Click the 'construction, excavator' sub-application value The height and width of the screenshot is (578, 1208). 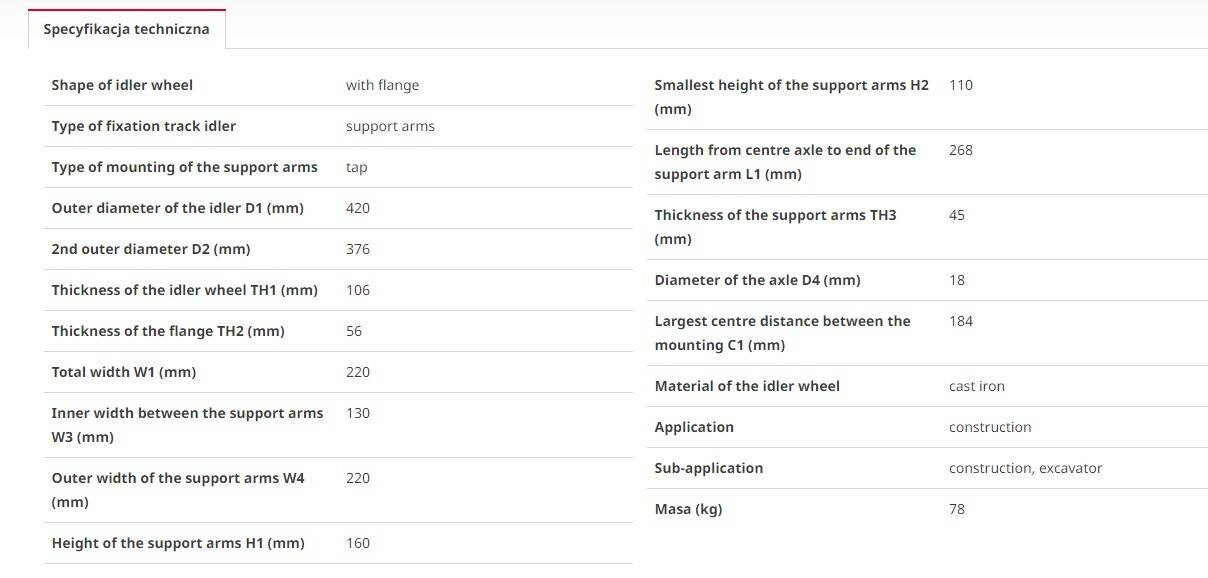[x=1025, y=468]
